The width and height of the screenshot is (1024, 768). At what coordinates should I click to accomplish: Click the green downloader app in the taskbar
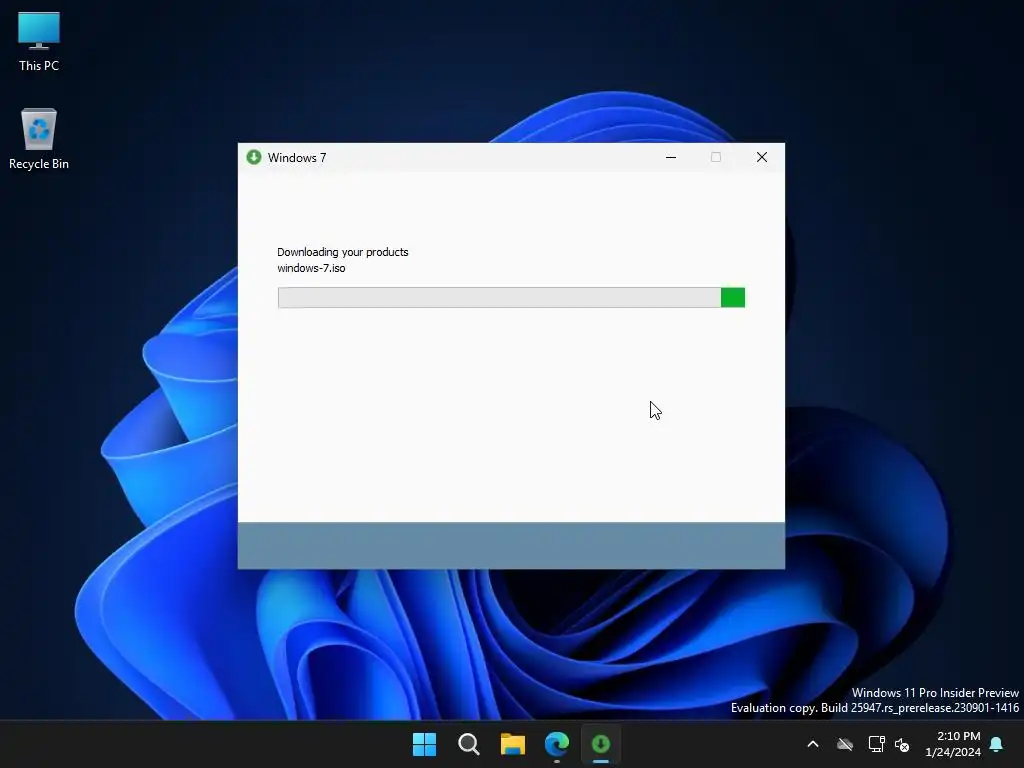[x=601, y=744]
